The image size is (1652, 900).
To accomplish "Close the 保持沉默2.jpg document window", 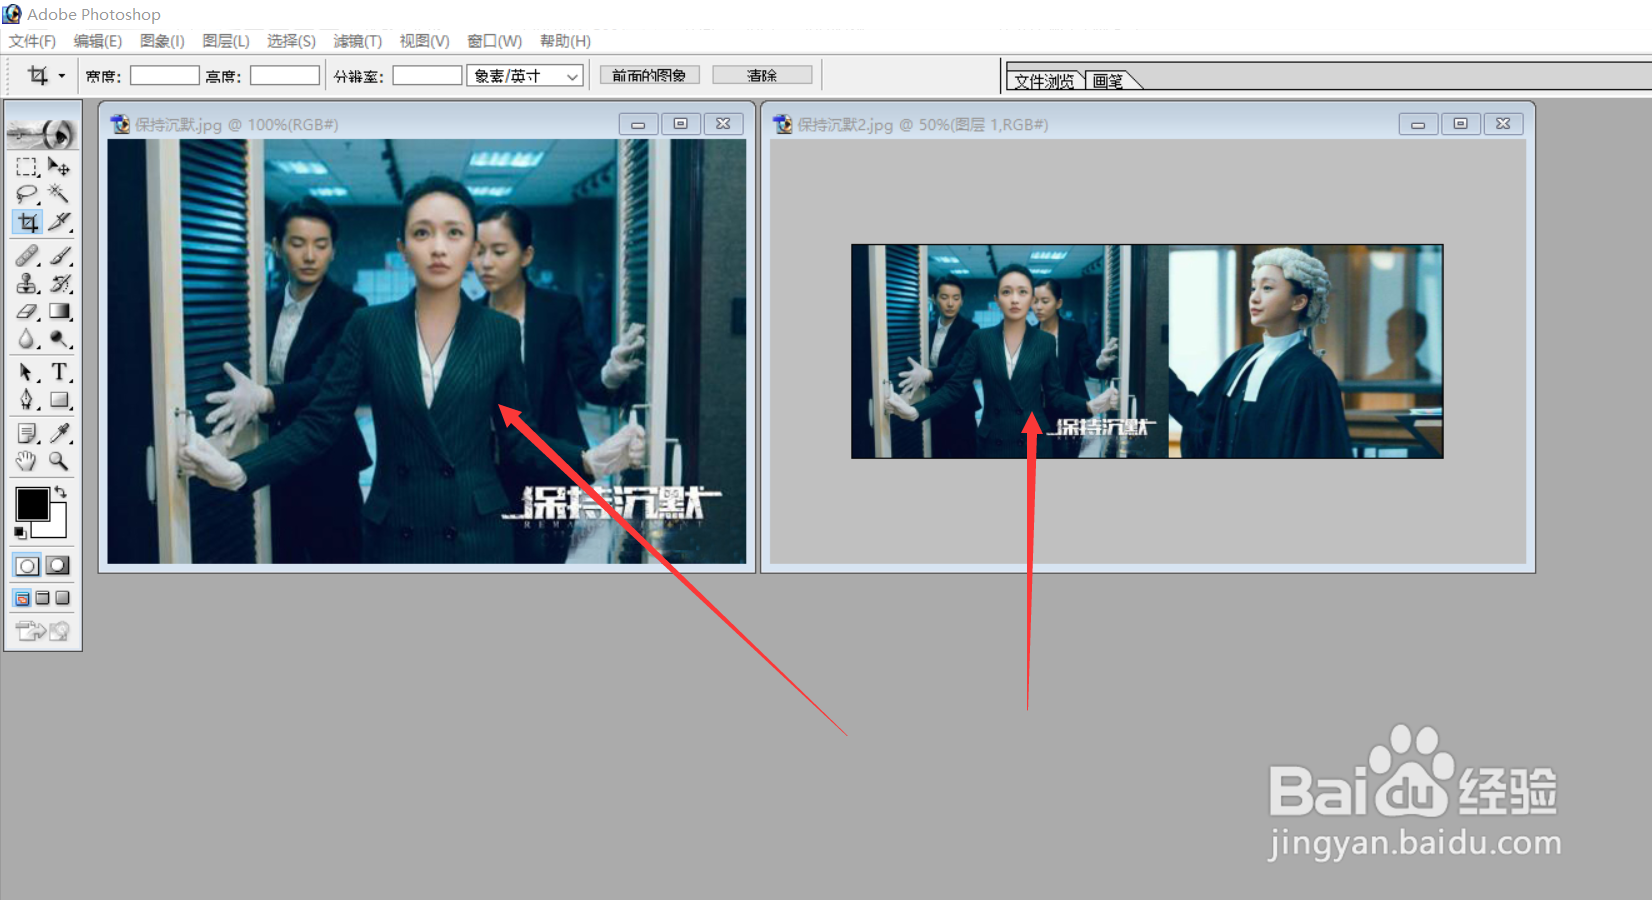I will (x=1503, y=124).
